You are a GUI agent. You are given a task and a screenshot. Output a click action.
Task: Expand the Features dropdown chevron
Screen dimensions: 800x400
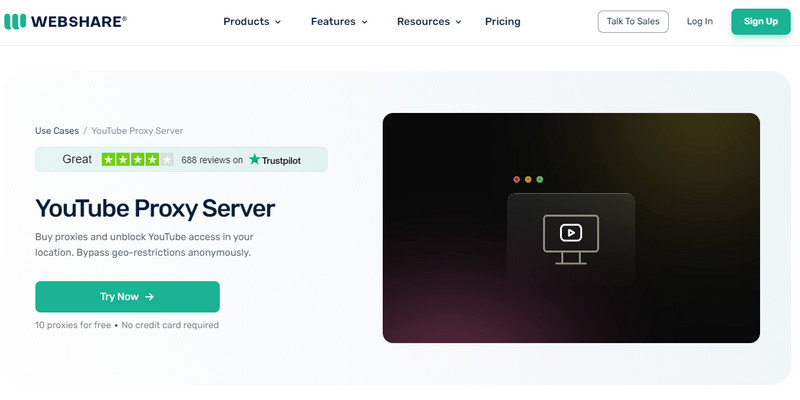coord(365,22)
